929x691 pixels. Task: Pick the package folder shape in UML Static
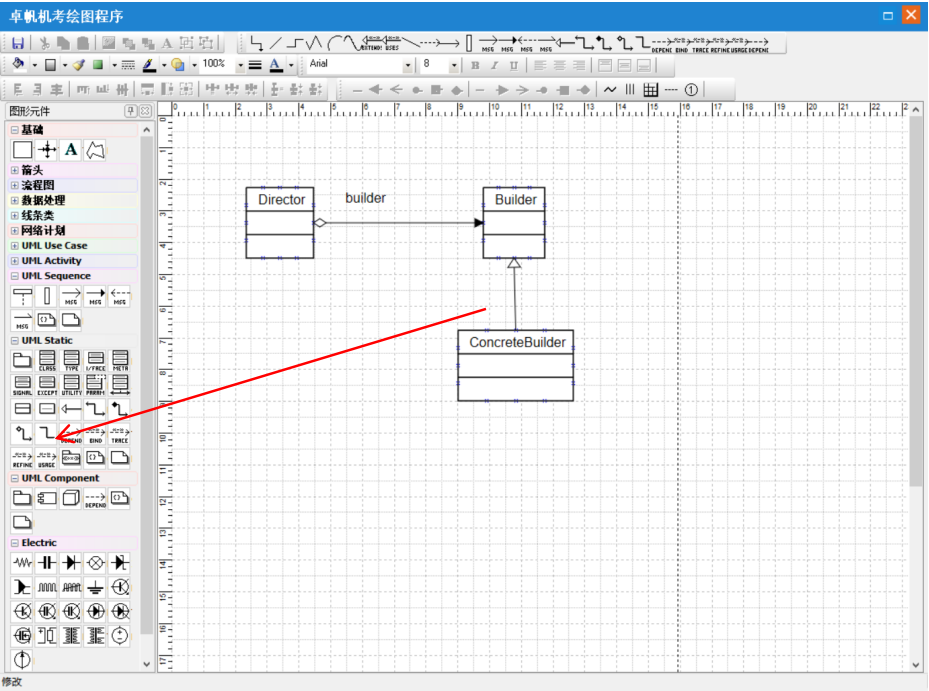point(23,360)
